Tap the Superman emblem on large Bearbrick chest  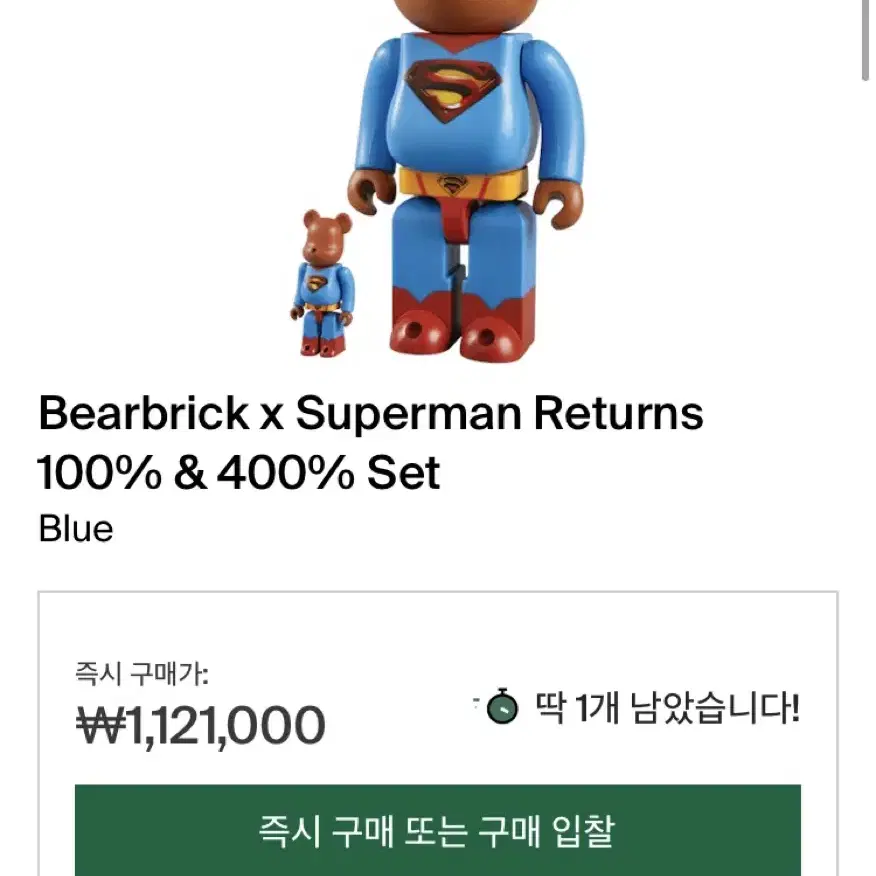tap(453, 91)
